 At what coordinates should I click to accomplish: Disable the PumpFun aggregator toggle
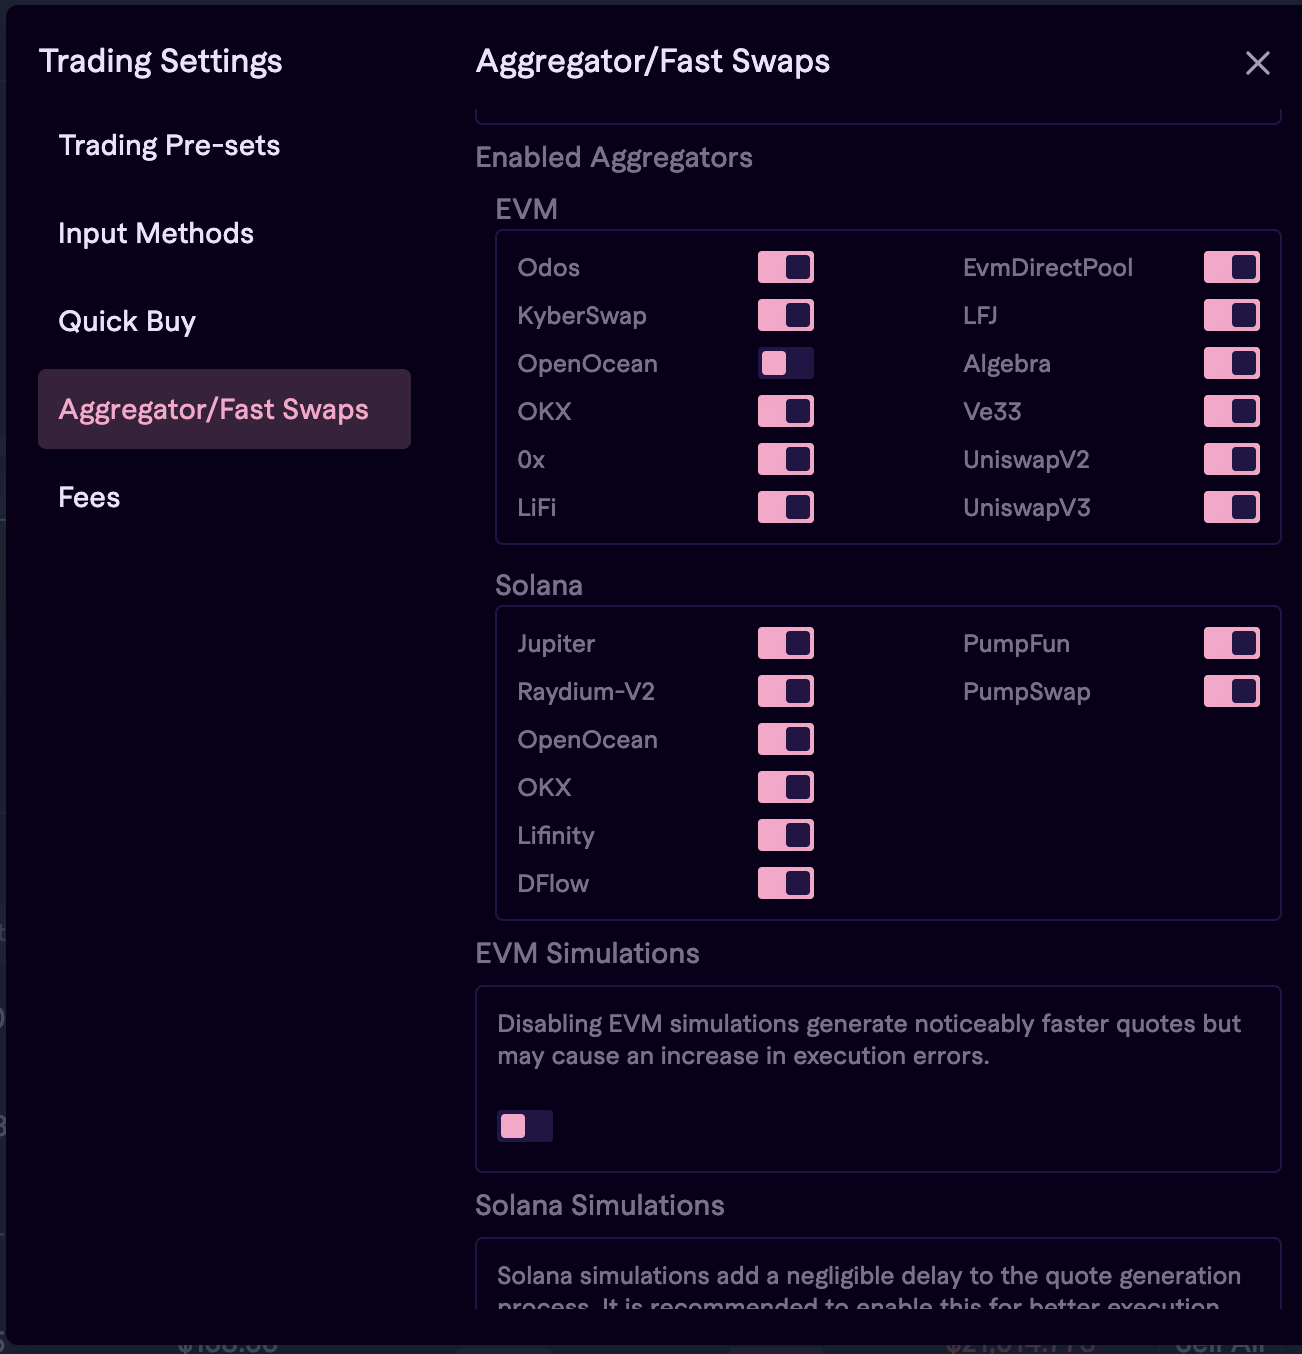(1231, 643)
